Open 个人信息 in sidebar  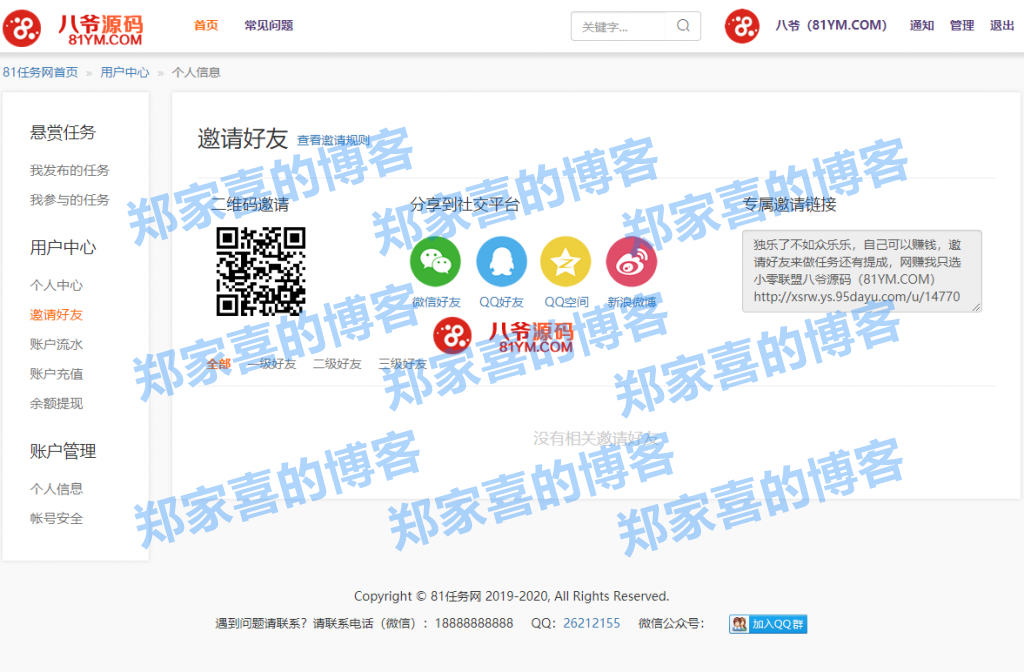tap(56, 489)
